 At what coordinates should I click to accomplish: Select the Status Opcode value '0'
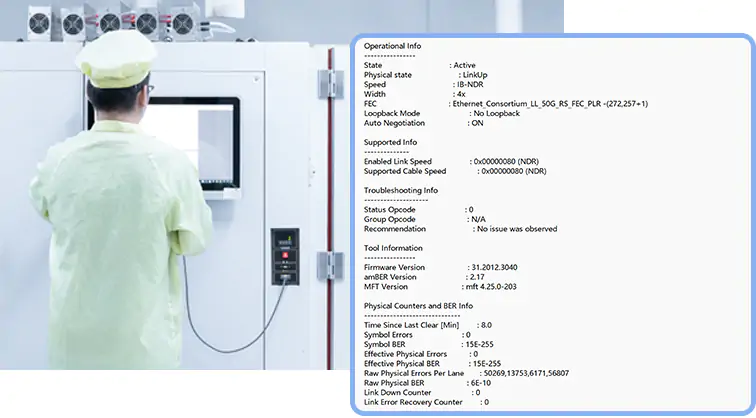(471, 210)
